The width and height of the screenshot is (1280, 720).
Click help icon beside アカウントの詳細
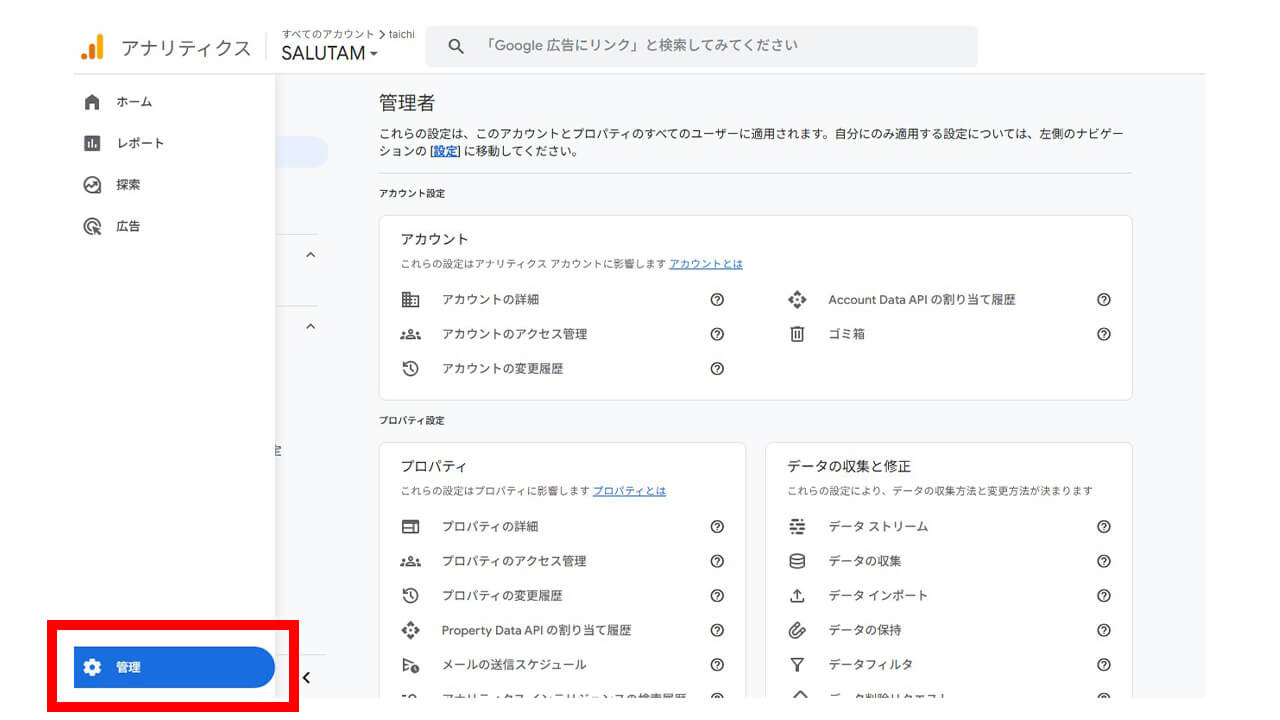click(717, 300)
